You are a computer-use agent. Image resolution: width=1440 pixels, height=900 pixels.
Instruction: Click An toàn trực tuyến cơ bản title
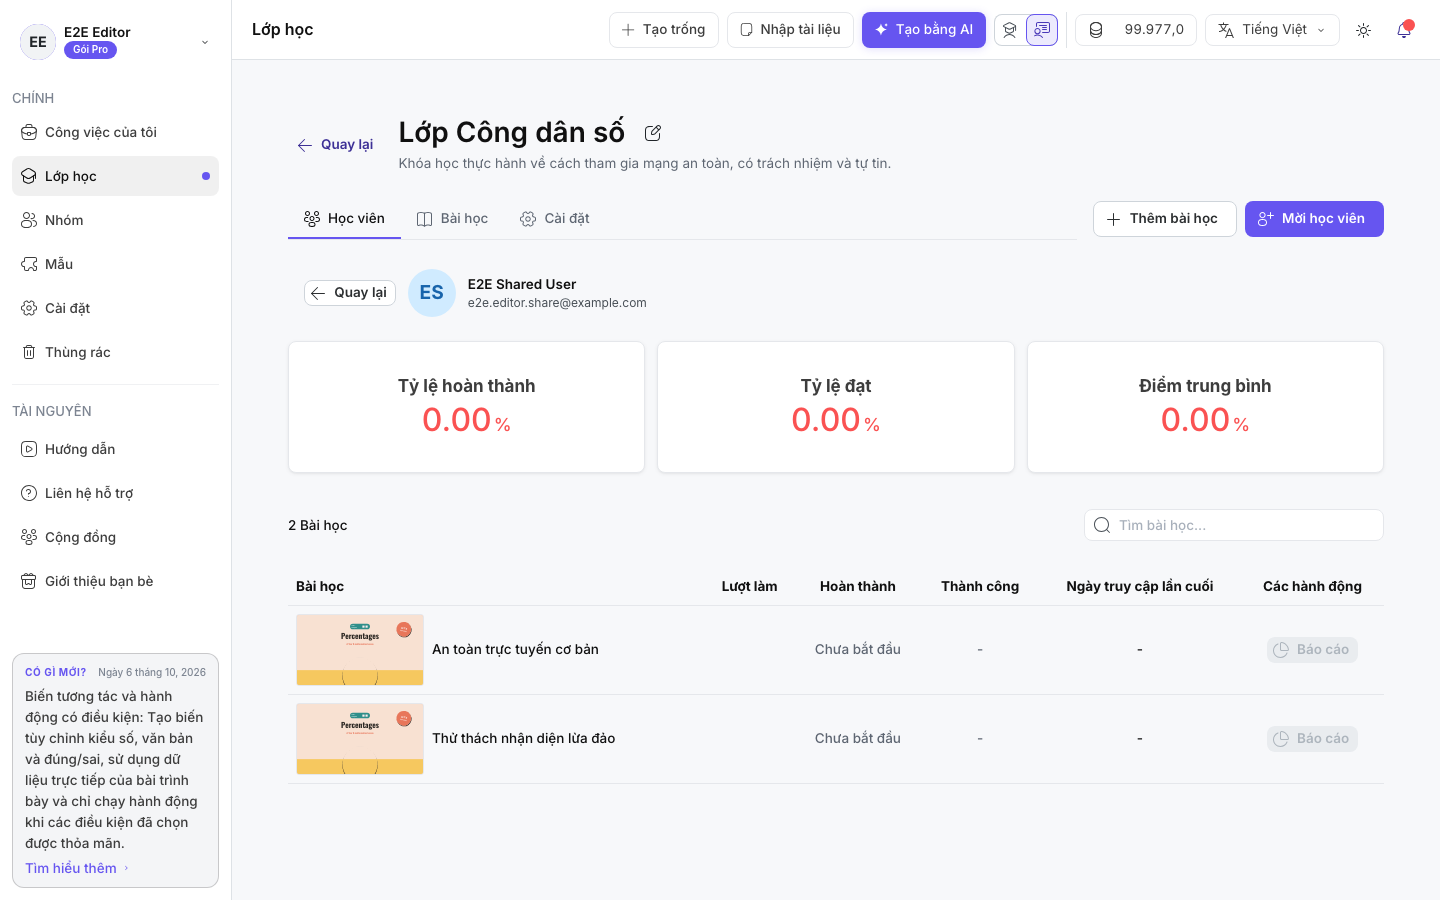tap(515, 650)
